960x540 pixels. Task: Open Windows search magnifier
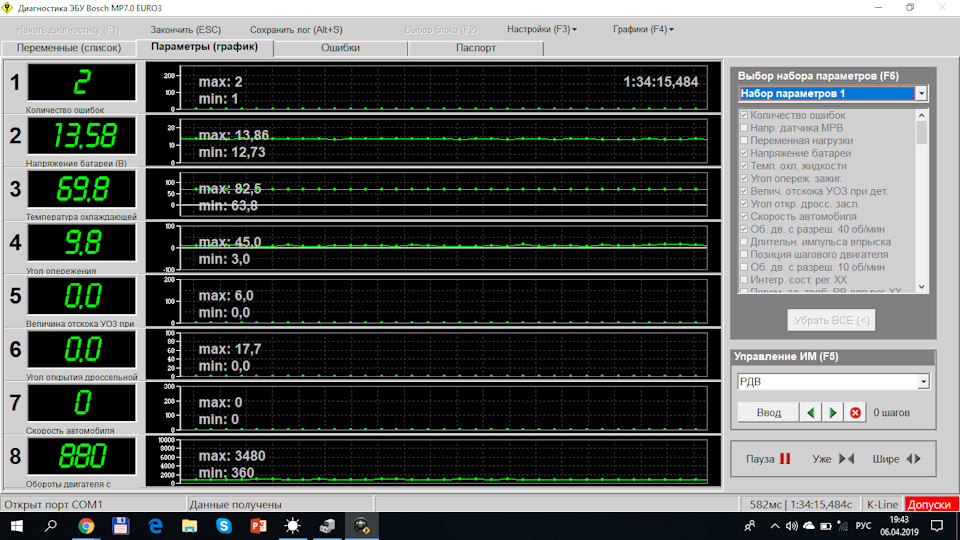tap(51, 526)
